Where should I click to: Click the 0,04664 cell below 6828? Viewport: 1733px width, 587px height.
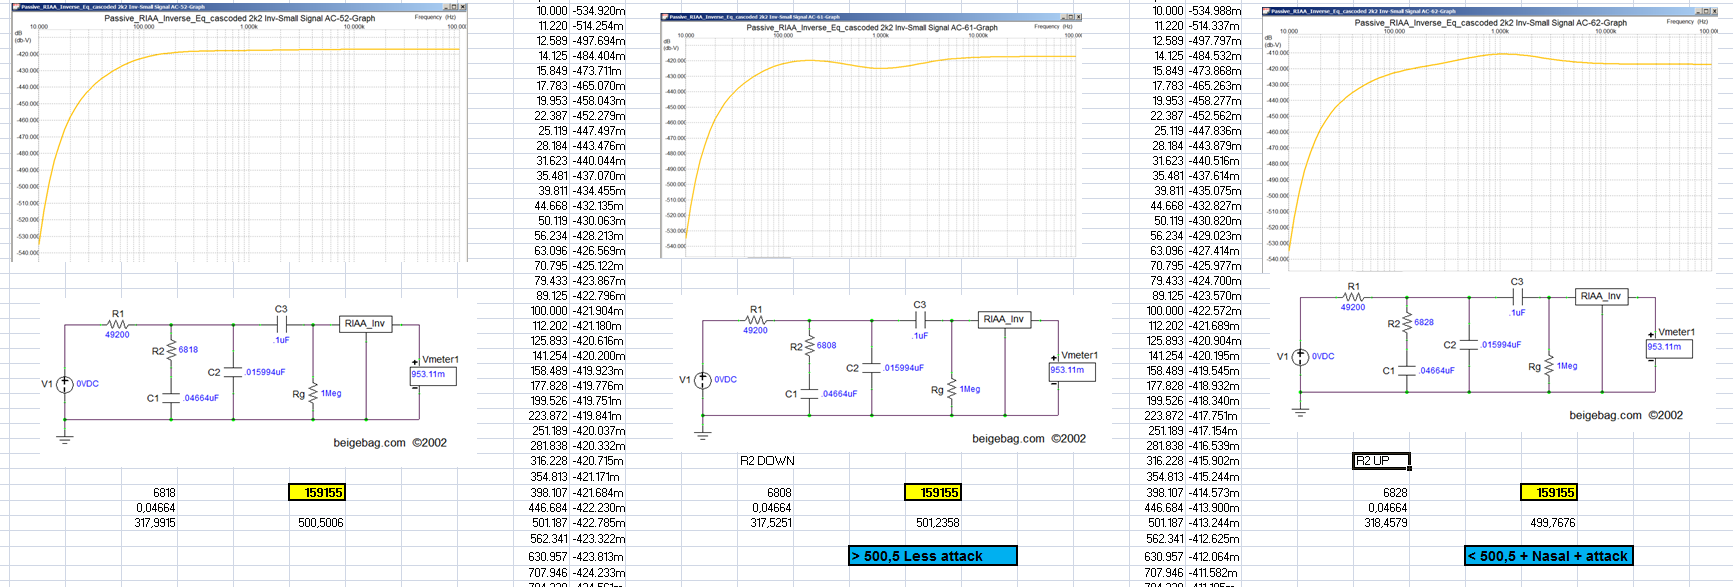1388,508
